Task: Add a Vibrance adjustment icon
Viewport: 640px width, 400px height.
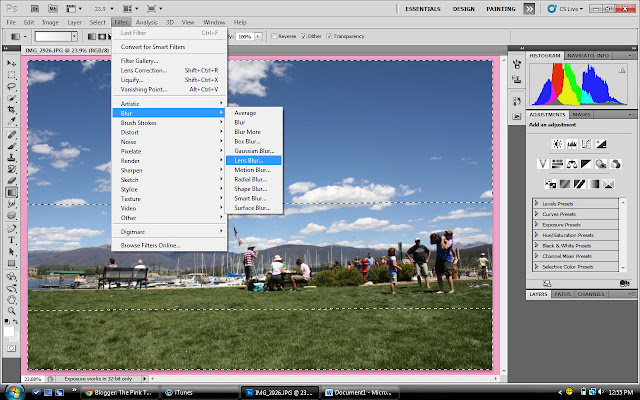Action: pos(542,164)
